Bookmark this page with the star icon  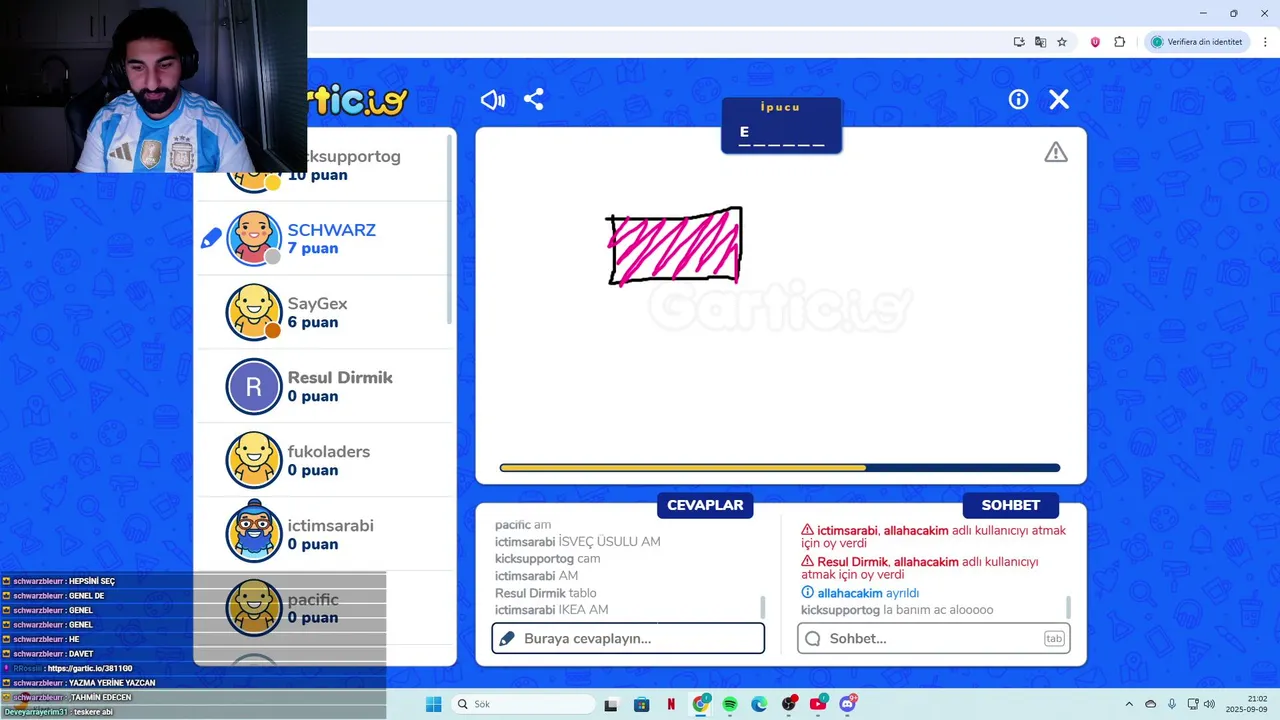tap(1062, 42)
